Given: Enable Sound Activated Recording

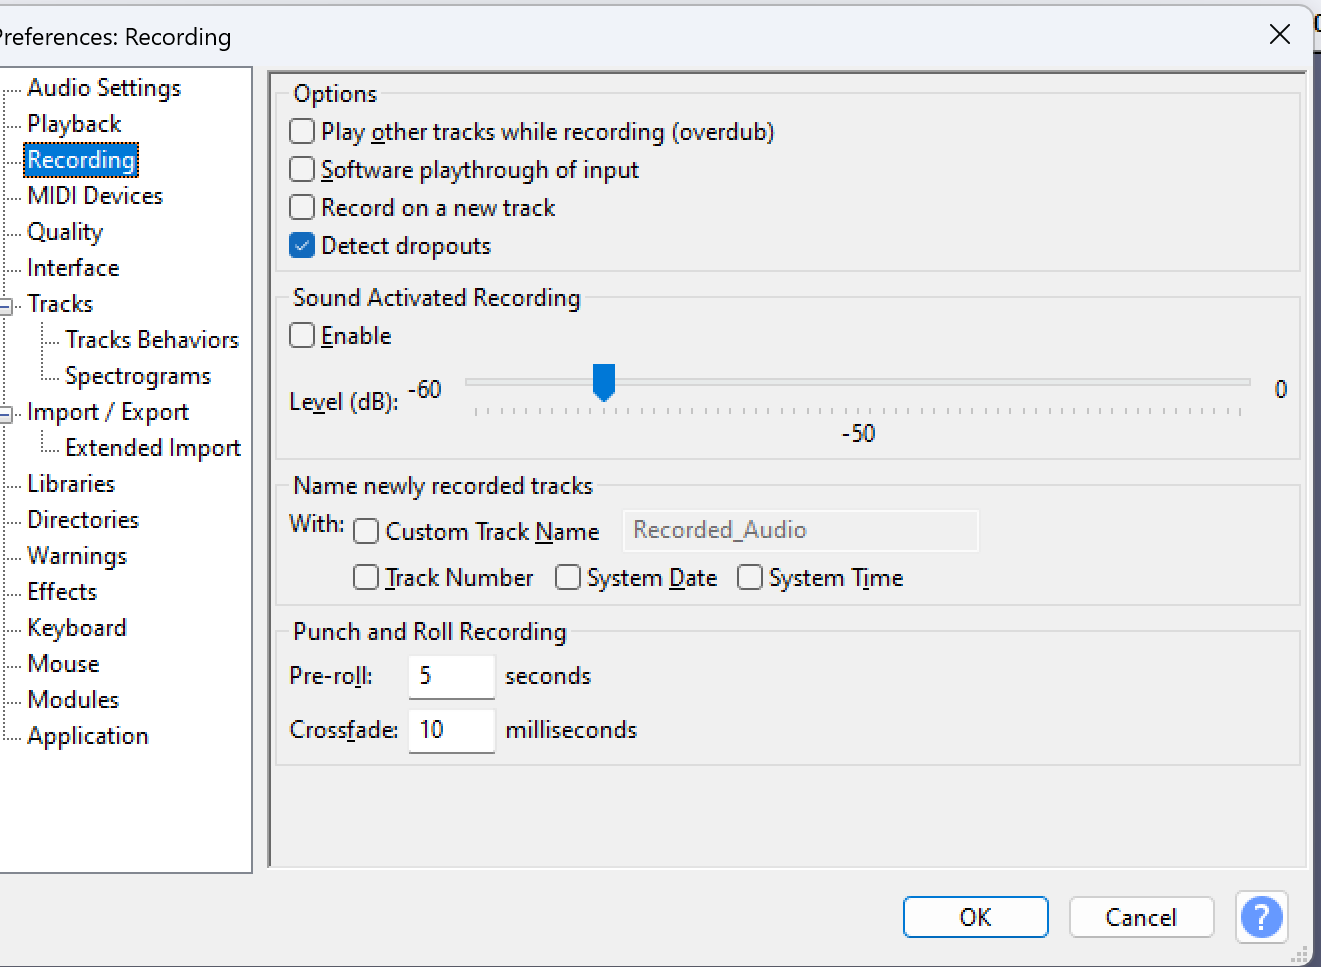Looking at the screenshot, I should coord(302,336).
